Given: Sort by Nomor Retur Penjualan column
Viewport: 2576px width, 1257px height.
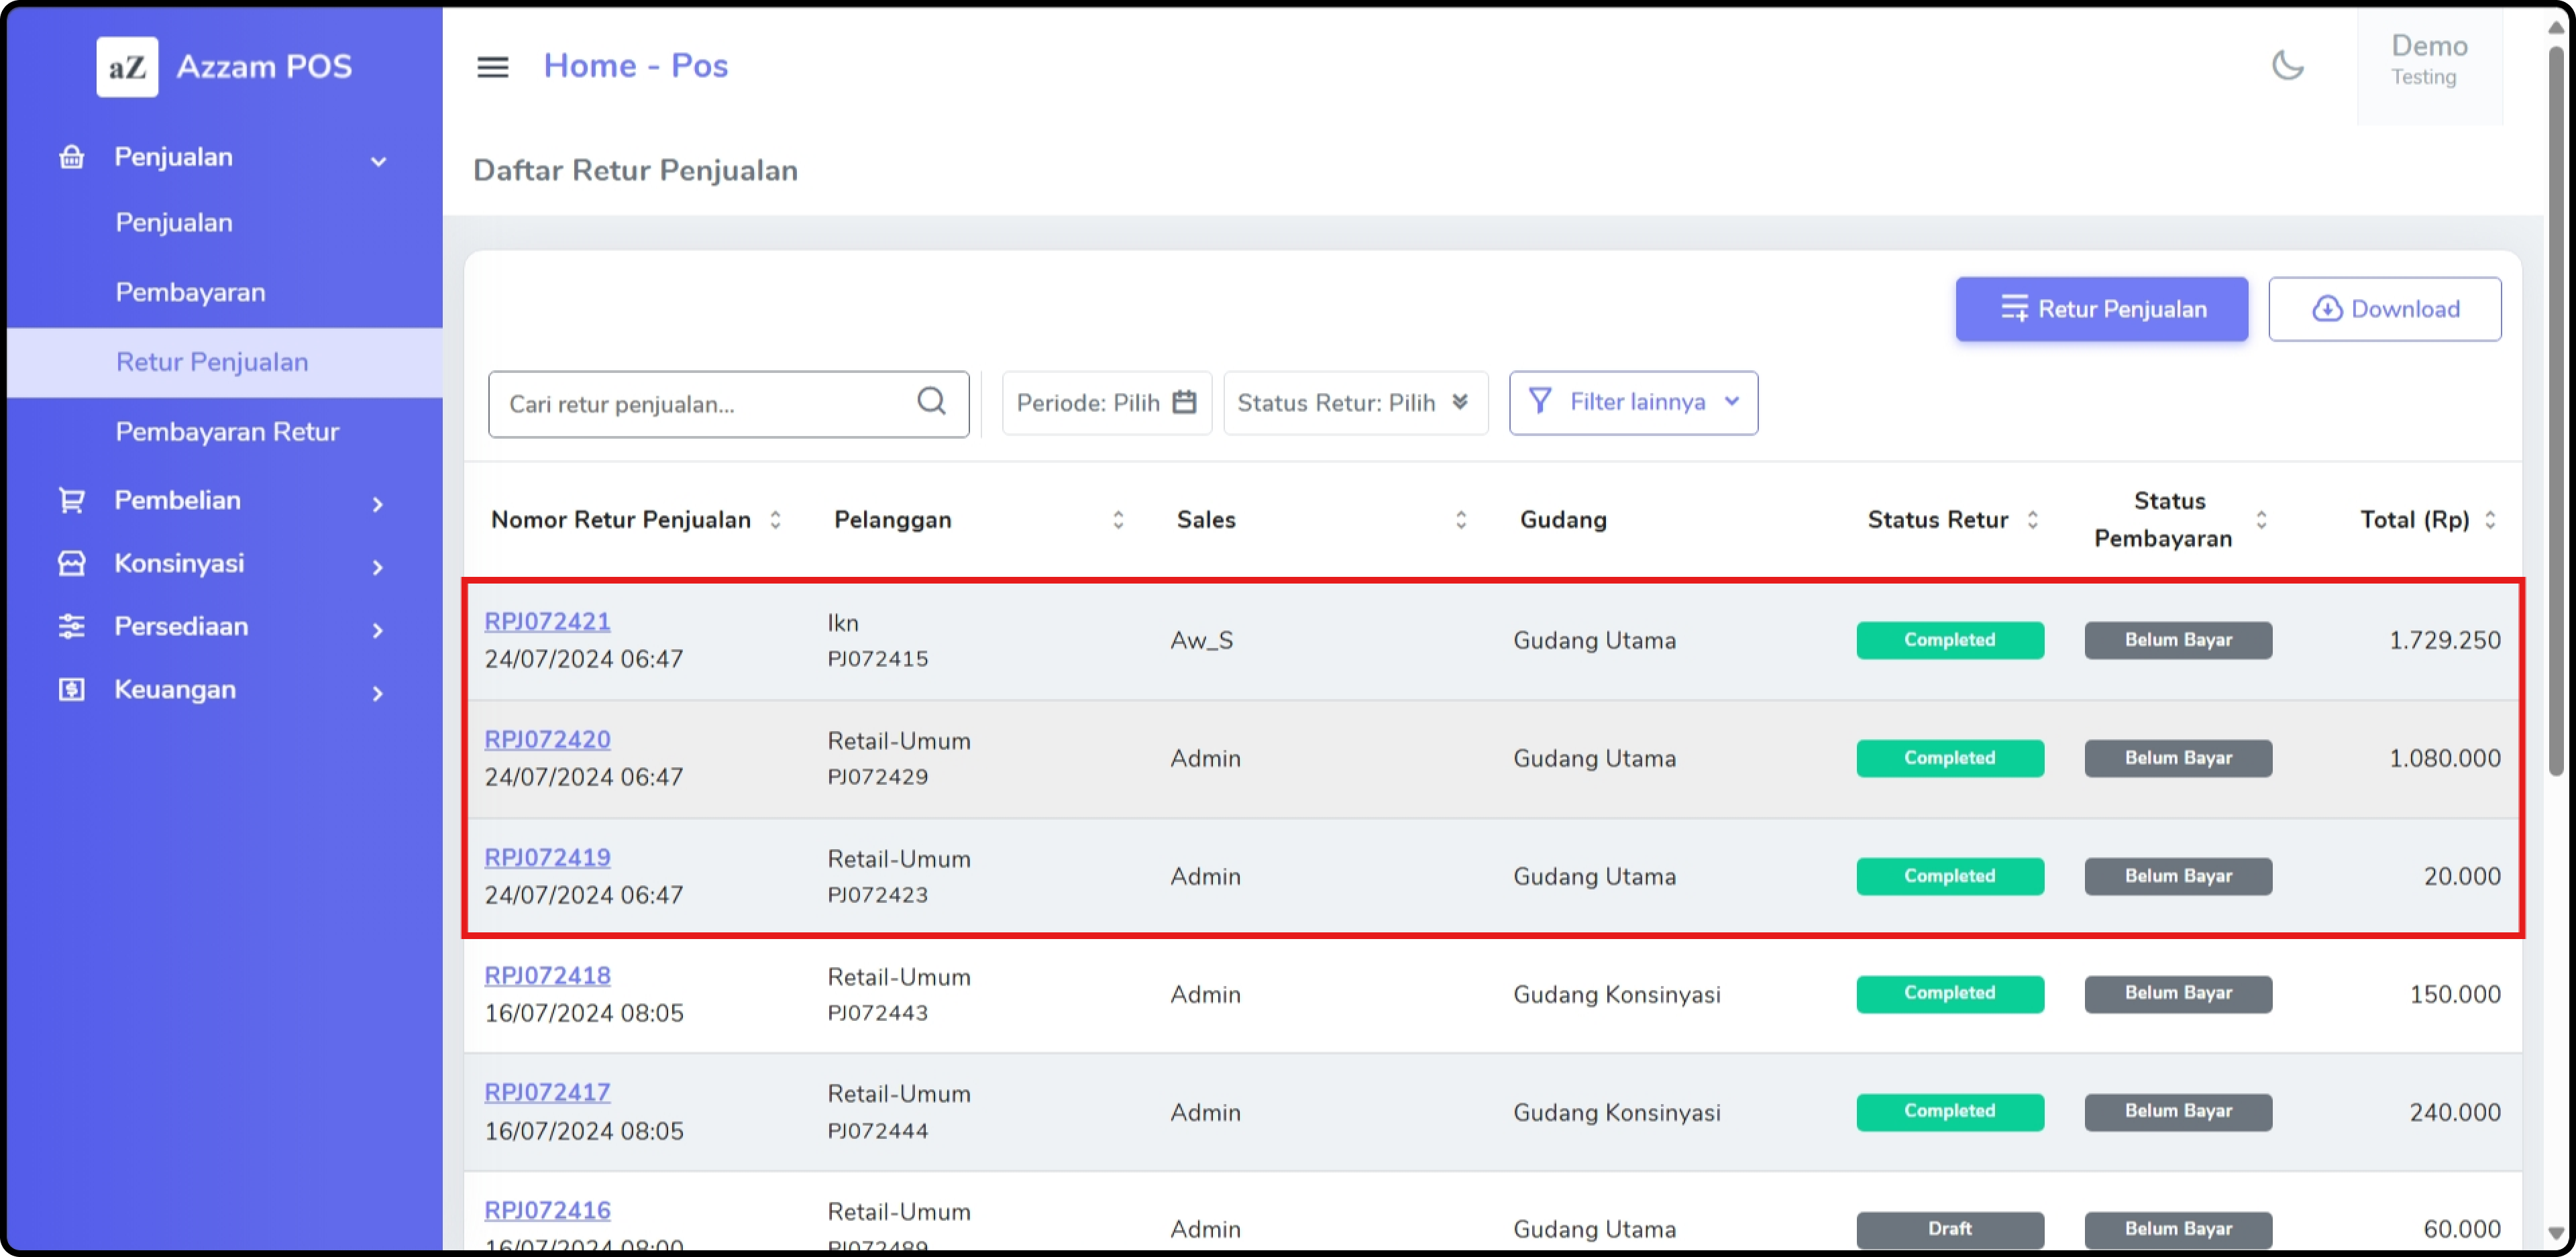Looking at the screenshot, I should 775,520.
